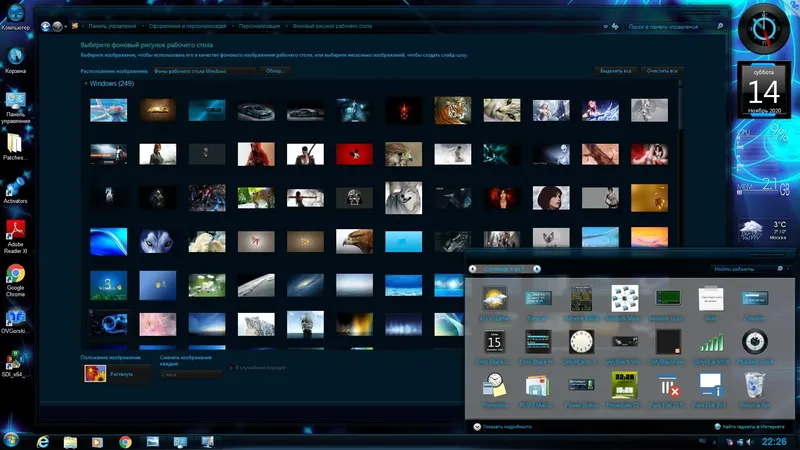Open Adobe Reader XI desktop shortcut
800x450 pixels.
[15, 237]
